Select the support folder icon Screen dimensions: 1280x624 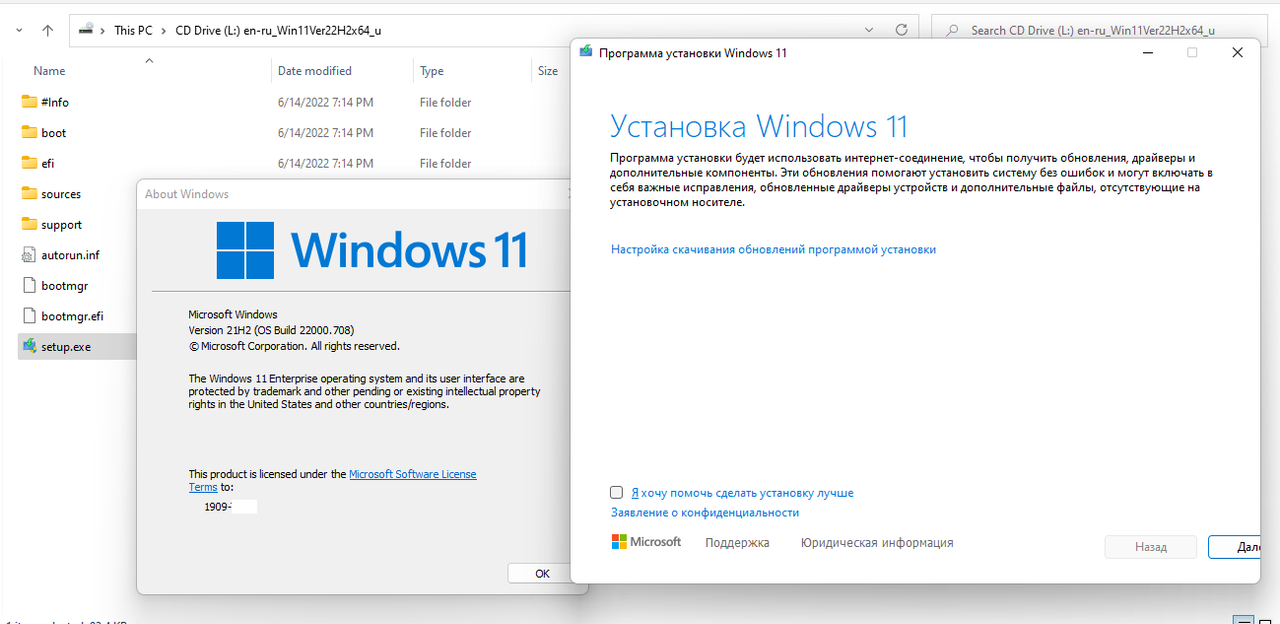pyautogui.click(x=29, y=225)
